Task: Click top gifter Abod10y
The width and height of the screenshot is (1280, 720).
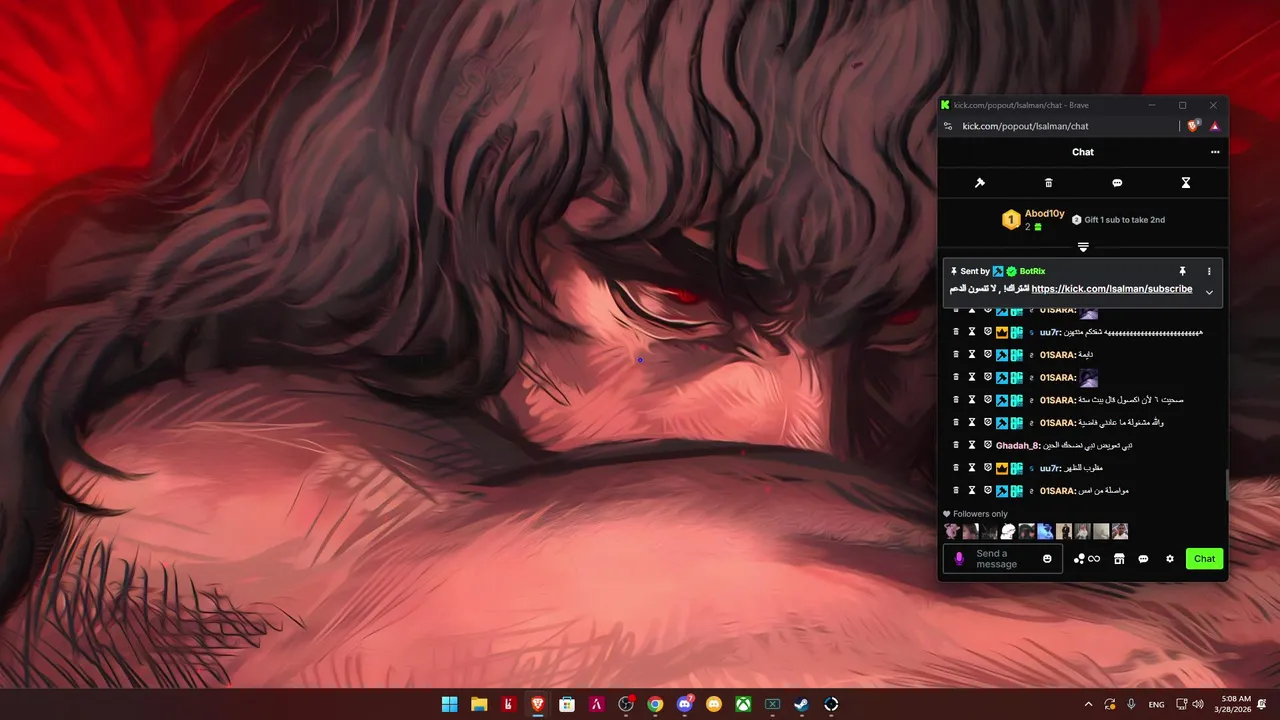Action: (x=1045, y=213)
